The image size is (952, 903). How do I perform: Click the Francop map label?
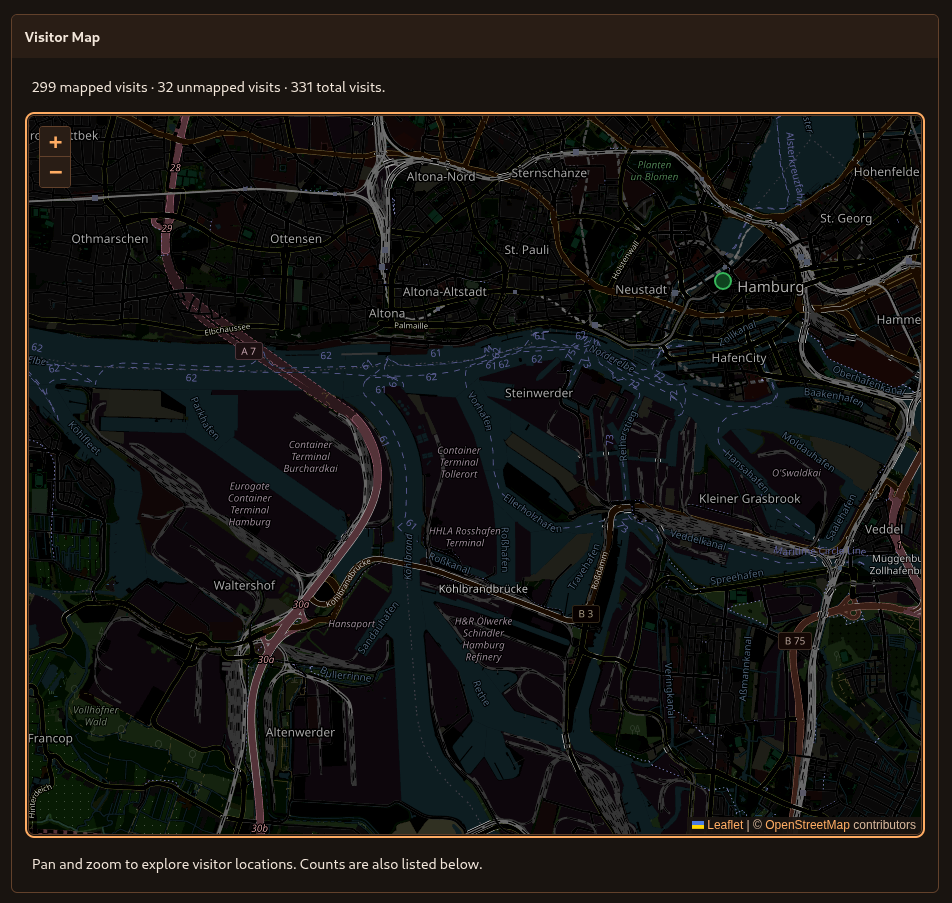[x=50, y=738]
